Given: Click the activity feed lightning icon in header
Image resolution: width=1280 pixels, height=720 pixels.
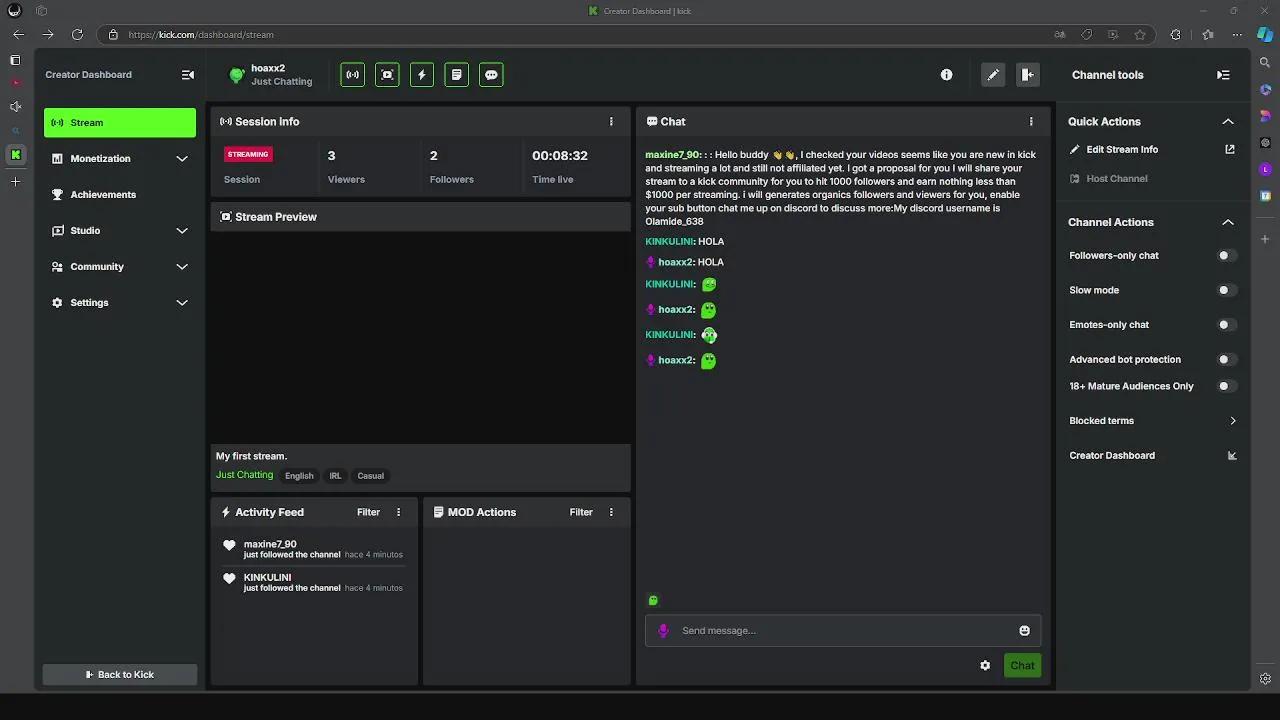Looking at the screenshot, I should (x=422, y=75).
